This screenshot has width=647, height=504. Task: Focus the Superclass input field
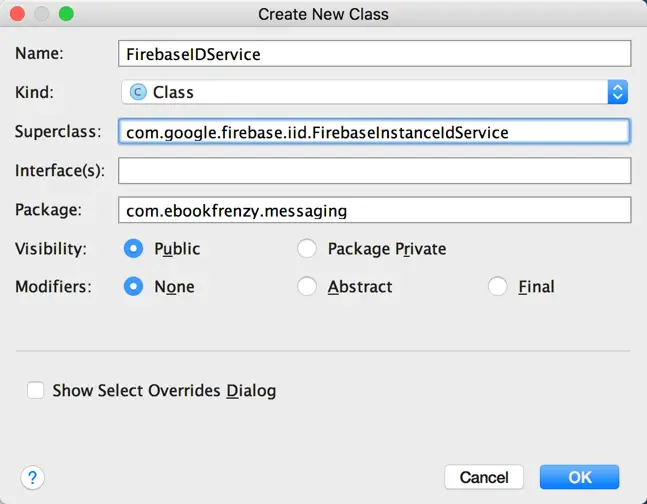[374, 131]
